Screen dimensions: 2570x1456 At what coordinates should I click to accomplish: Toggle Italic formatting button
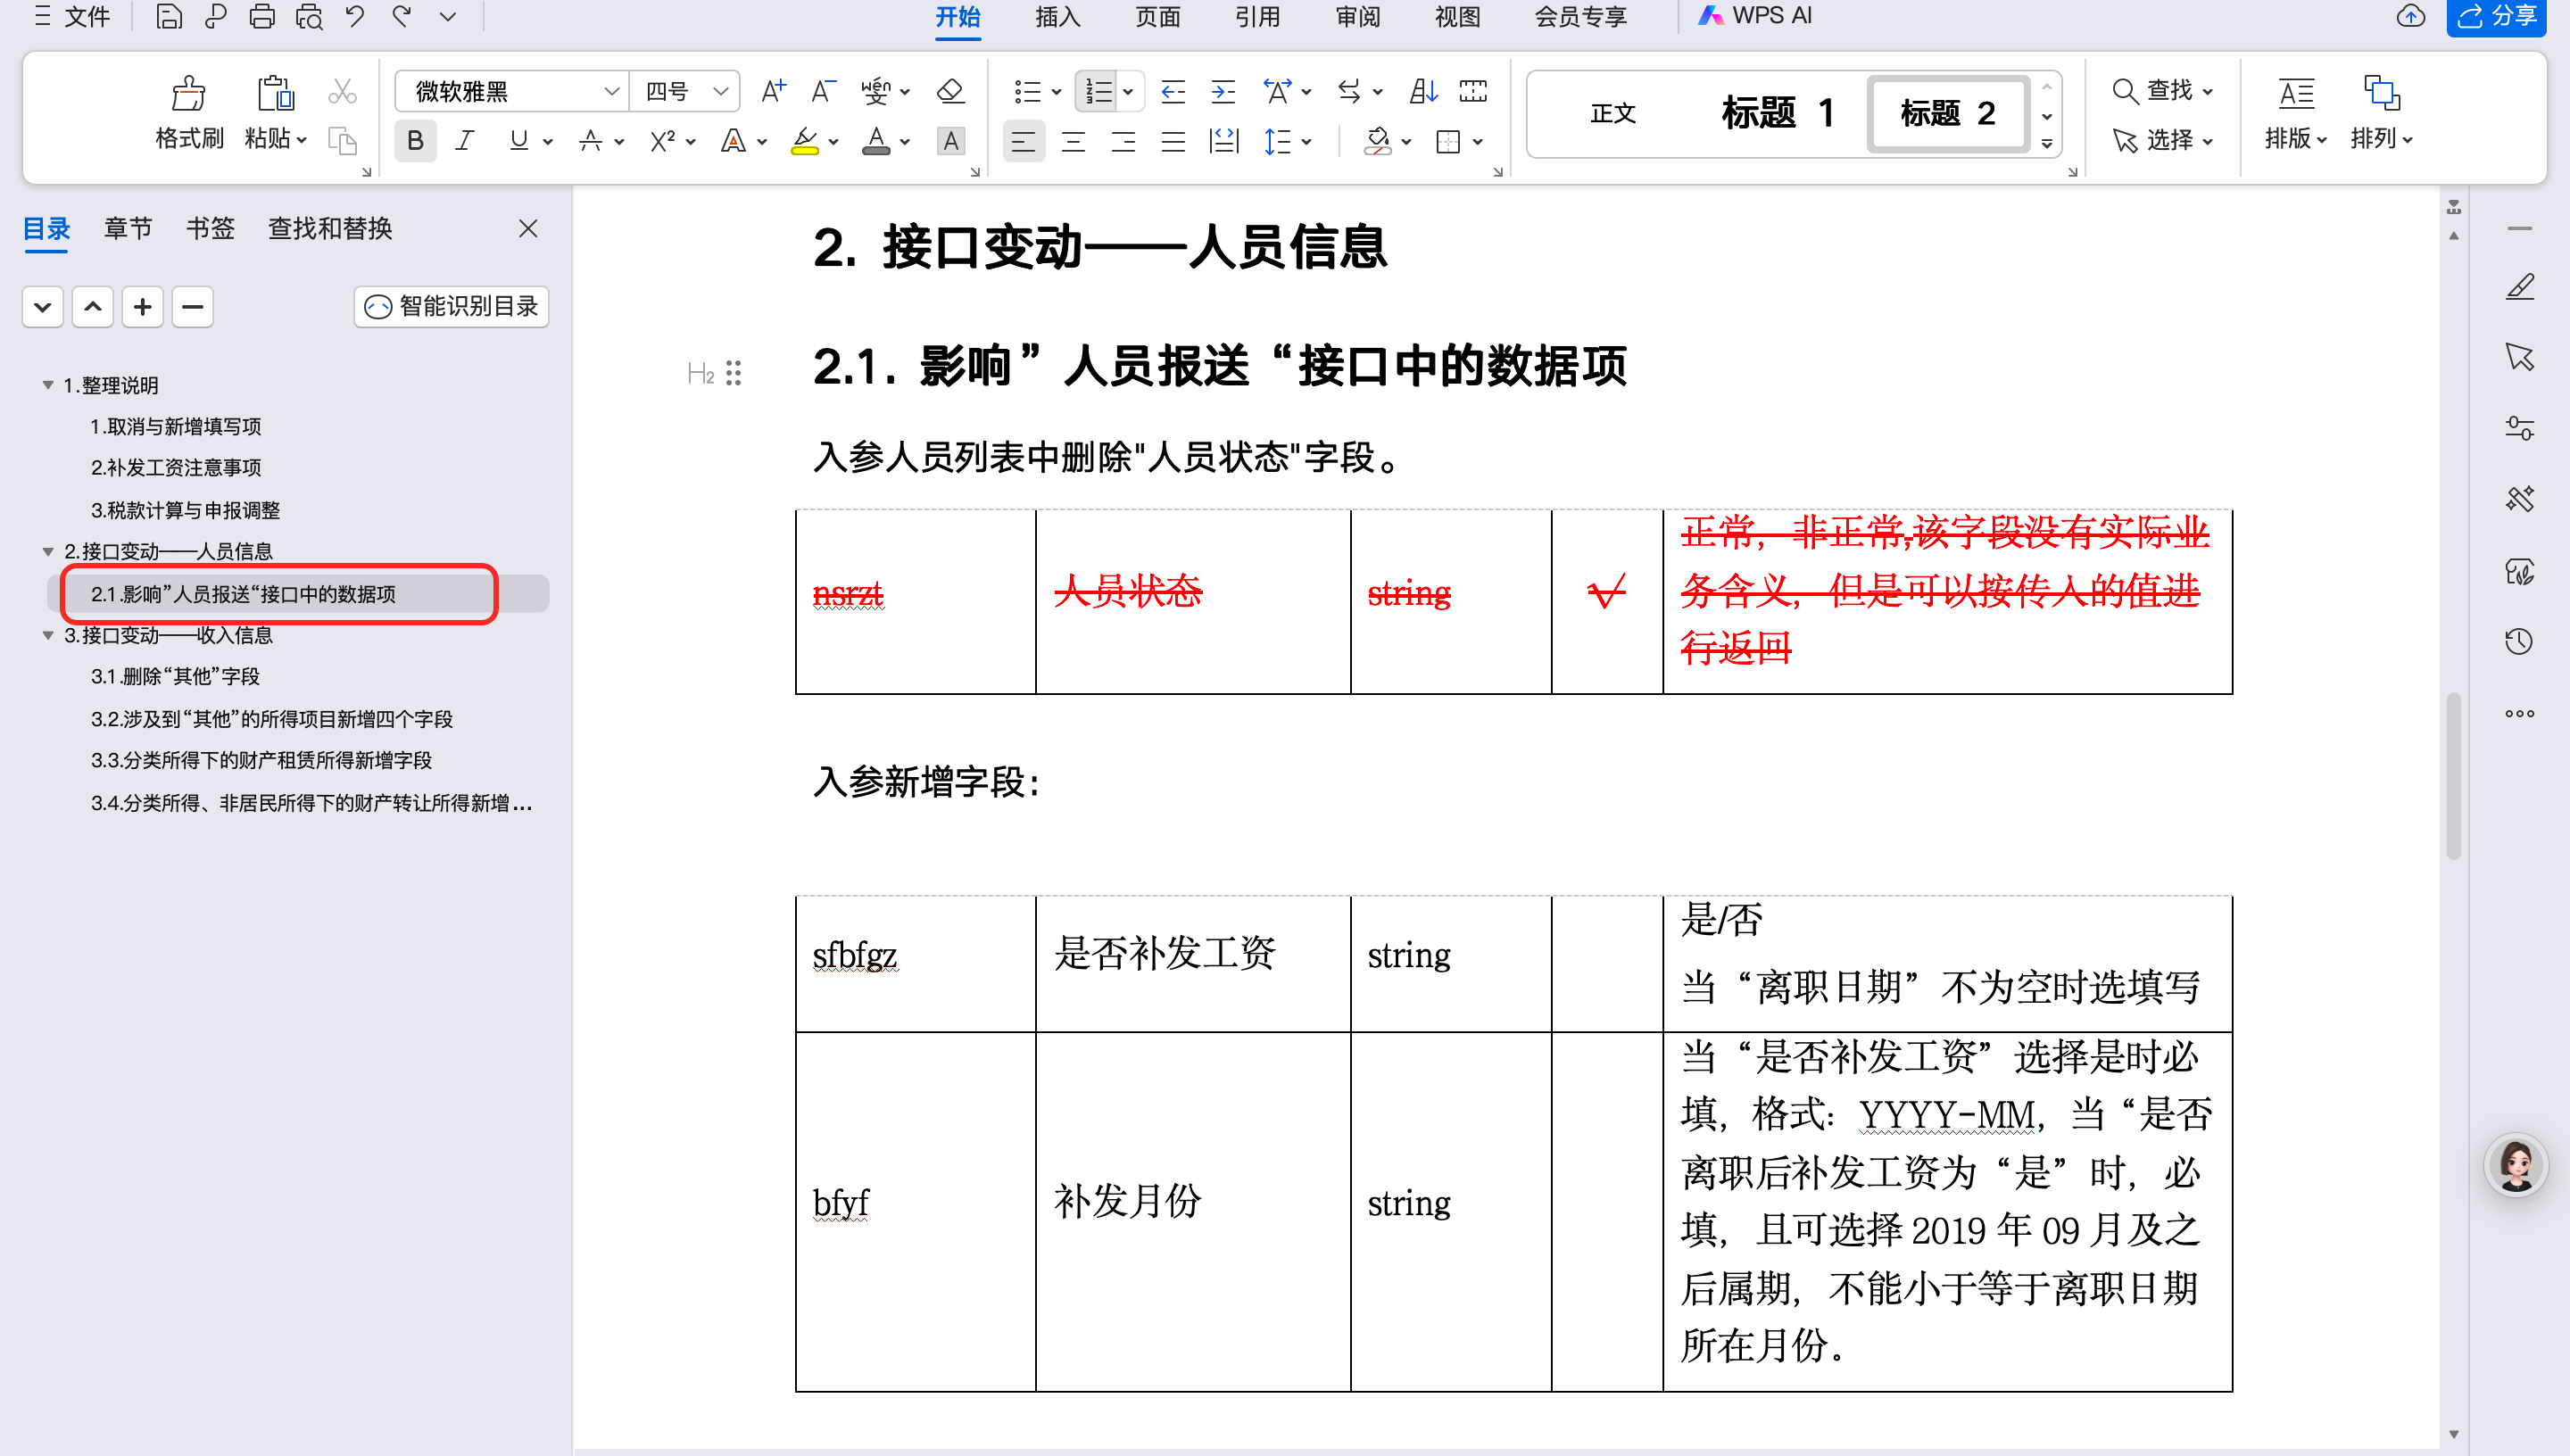[x=464, y=141]
